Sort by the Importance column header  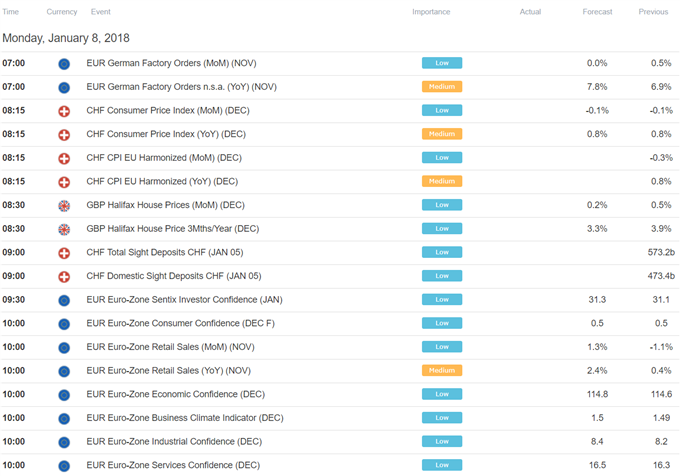[431, 12]
